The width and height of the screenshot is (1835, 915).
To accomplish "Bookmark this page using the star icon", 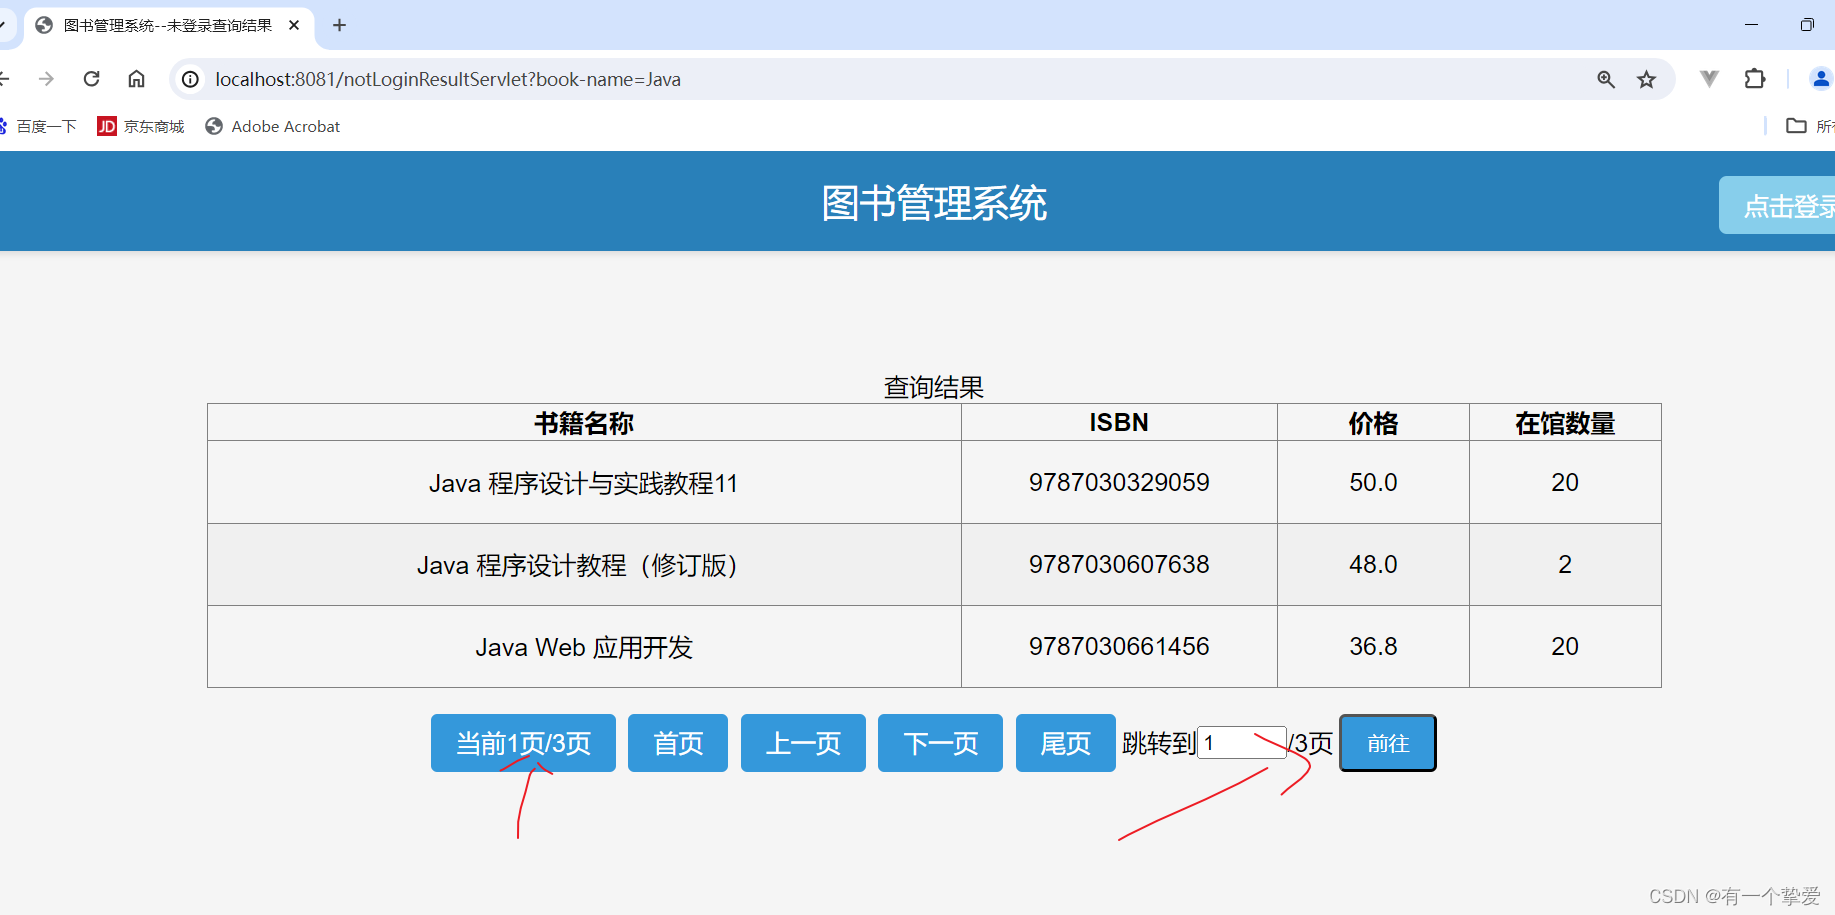I will (x=1646, y=79).
